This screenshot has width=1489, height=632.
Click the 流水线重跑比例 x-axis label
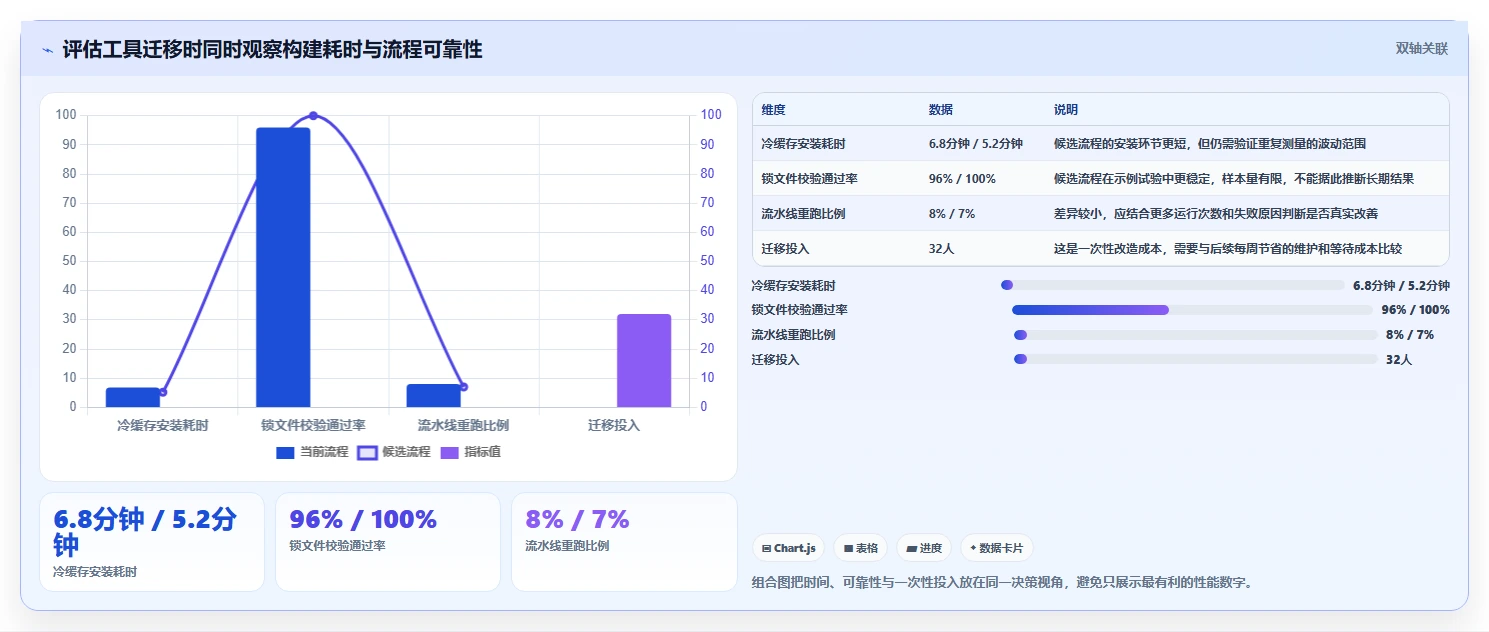coord(463,426)
